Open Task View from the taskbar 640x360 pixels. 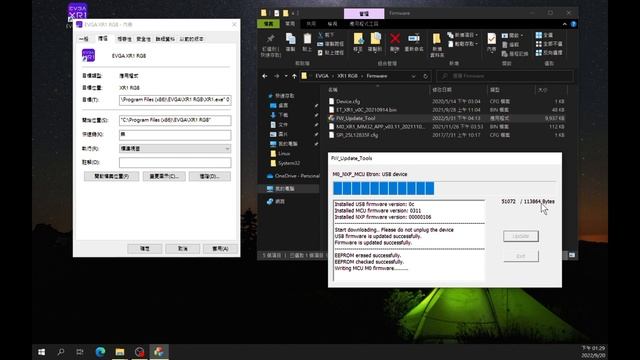[80, 351]
